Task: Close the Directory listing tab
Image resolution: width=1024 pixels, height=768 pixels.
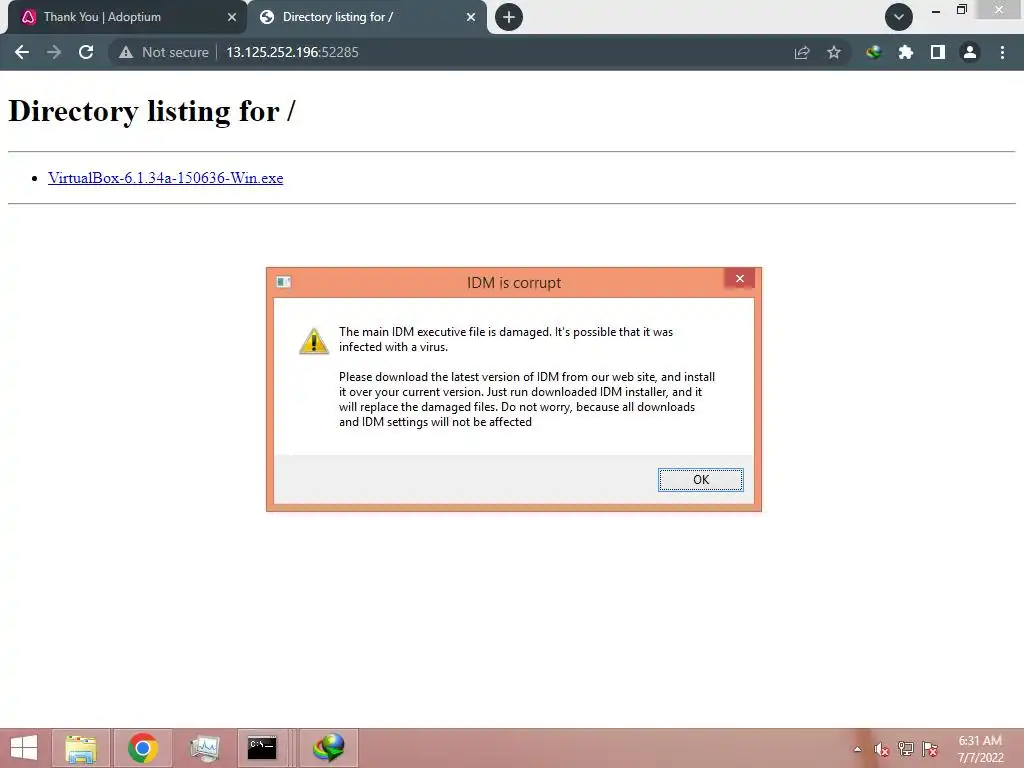Action: [x=471, y=17]
